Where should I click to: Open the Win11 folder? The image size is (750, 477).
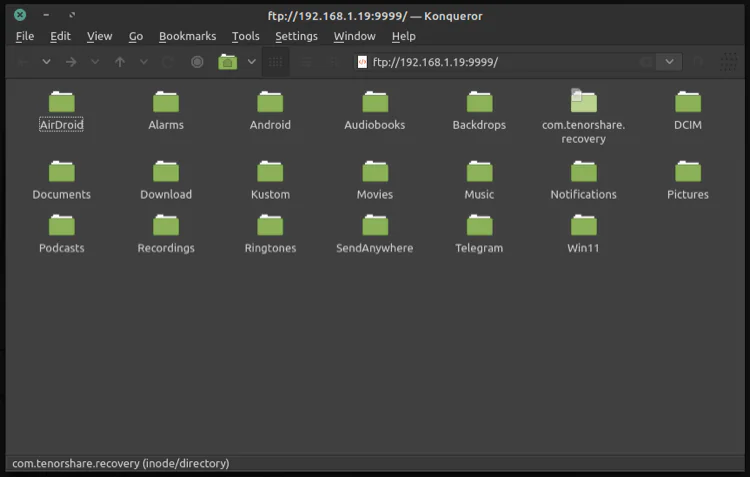click(x=584, y=234)
